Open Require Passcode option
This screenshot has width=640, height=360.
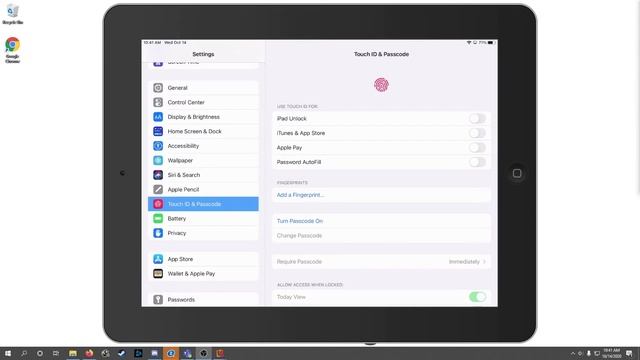[381, 262]
